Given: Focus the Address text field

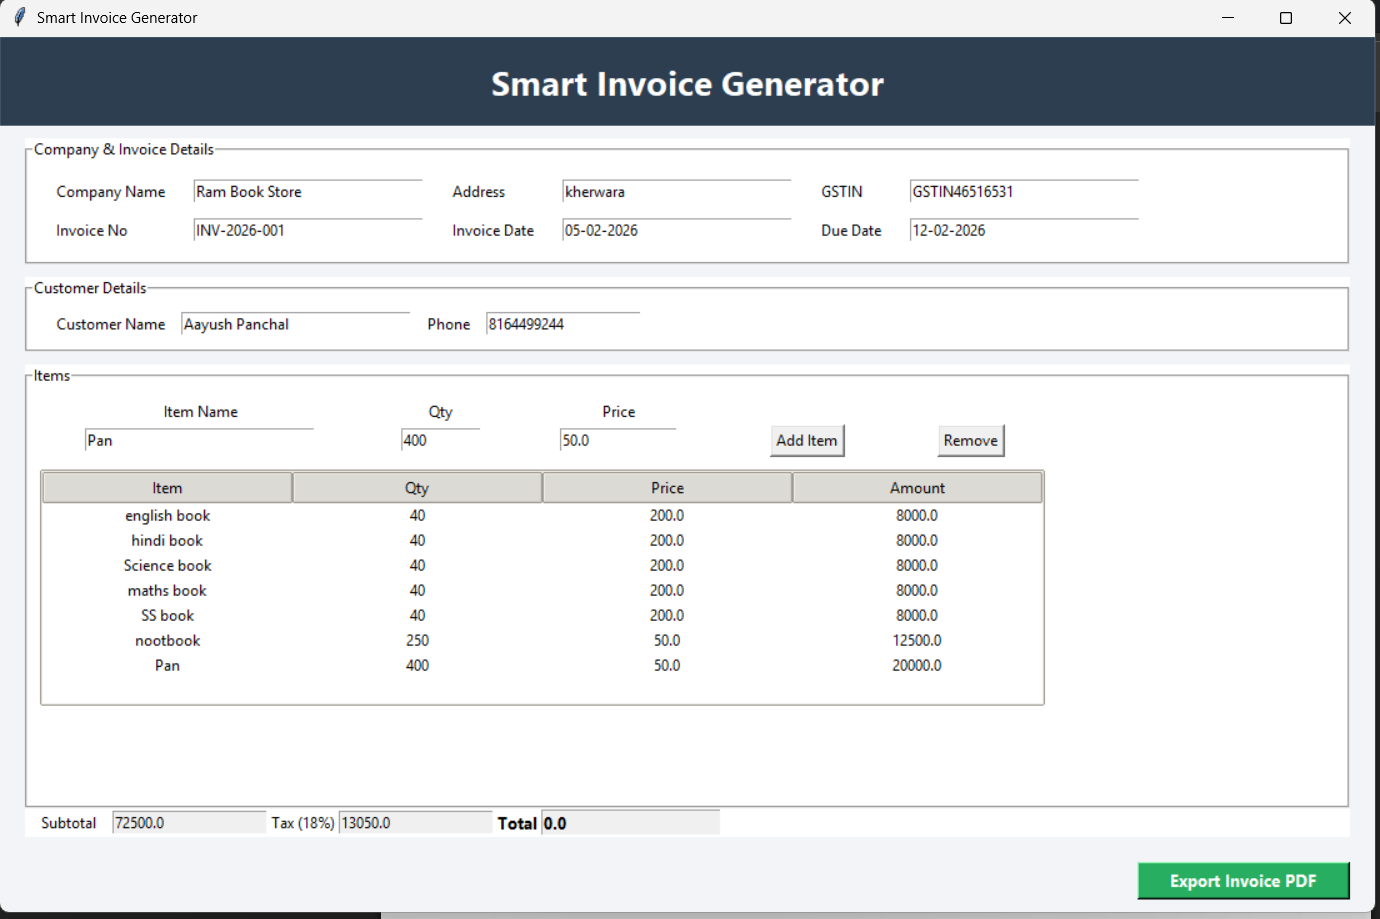Looking at the screenshot, I should (675, 192).
